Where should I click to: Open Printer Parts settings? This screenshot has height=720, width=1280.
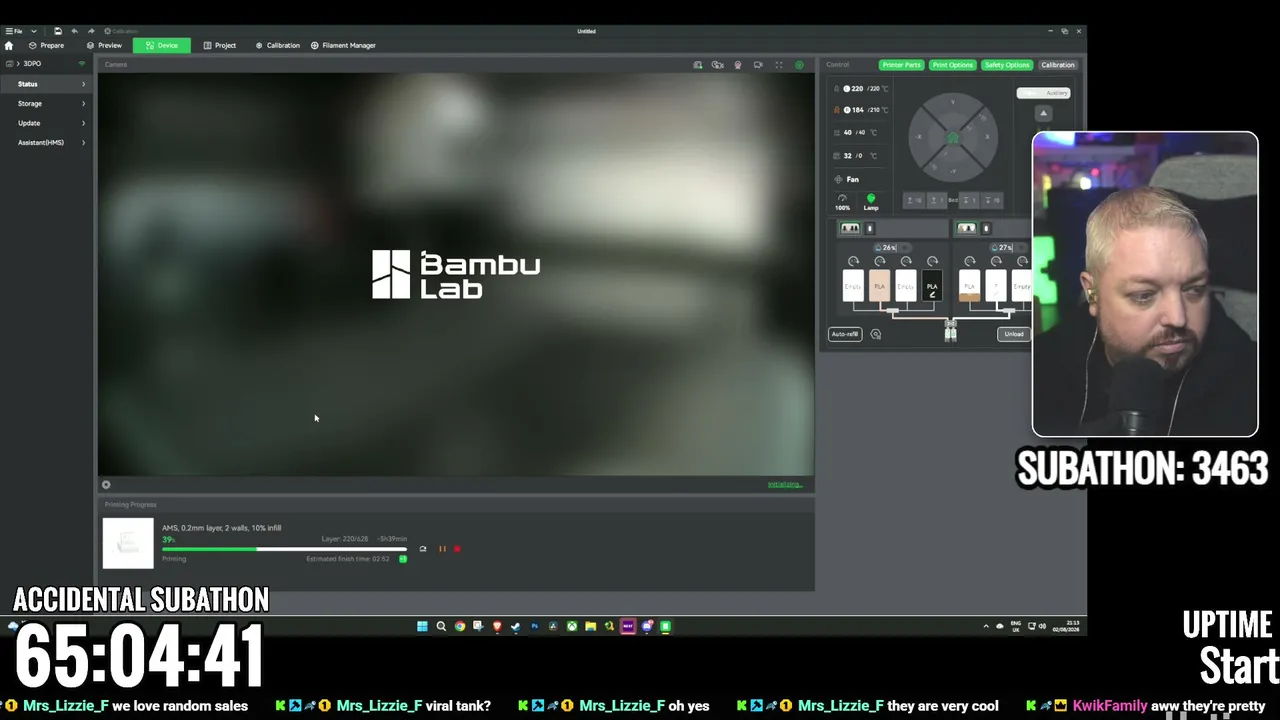tap(901, 65)
